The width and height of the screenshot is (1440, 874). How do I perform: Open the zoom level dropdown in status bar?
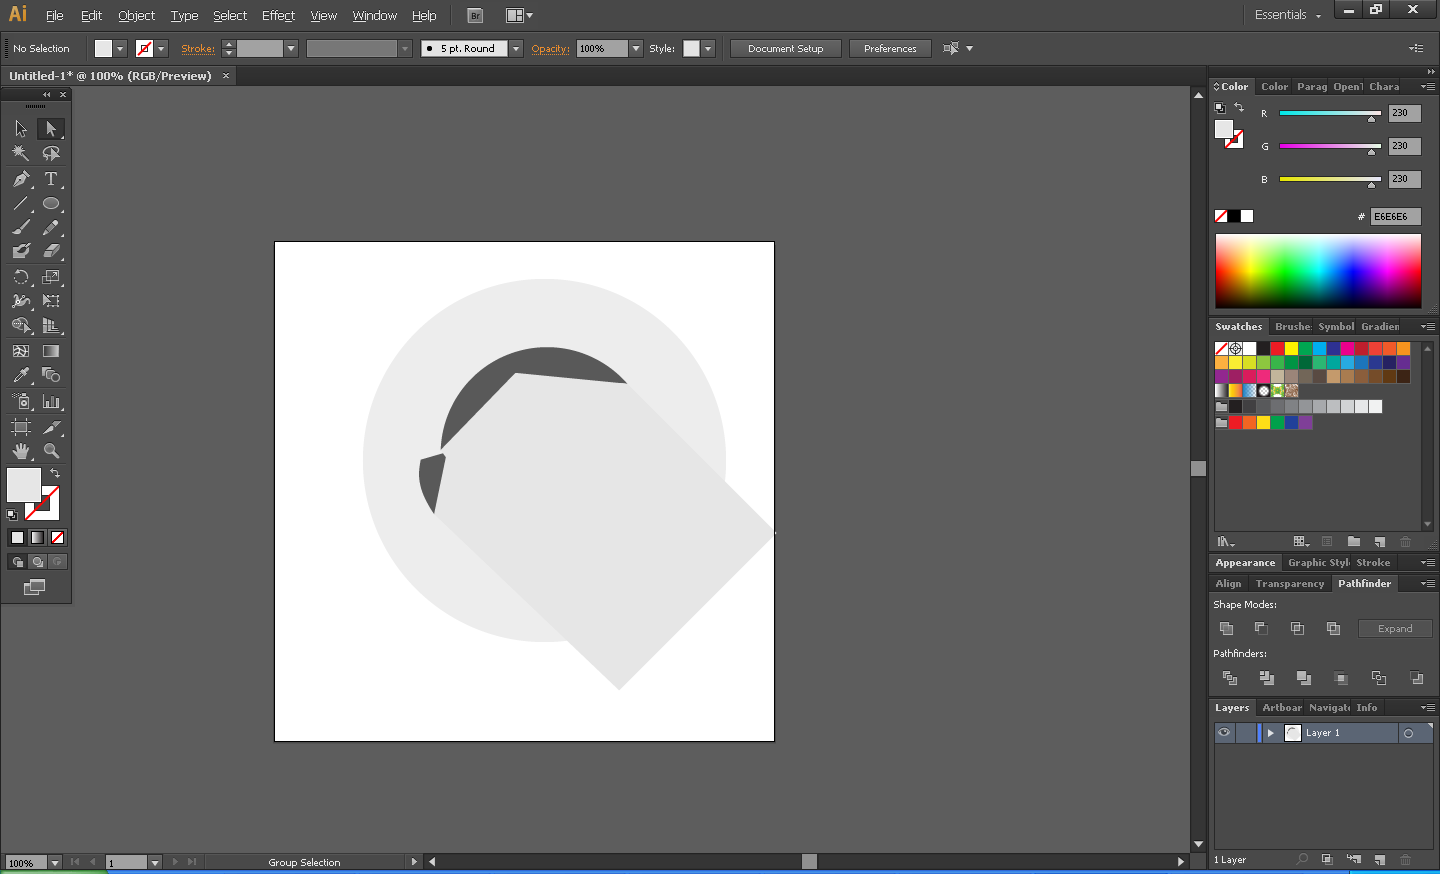pos(55,862)
